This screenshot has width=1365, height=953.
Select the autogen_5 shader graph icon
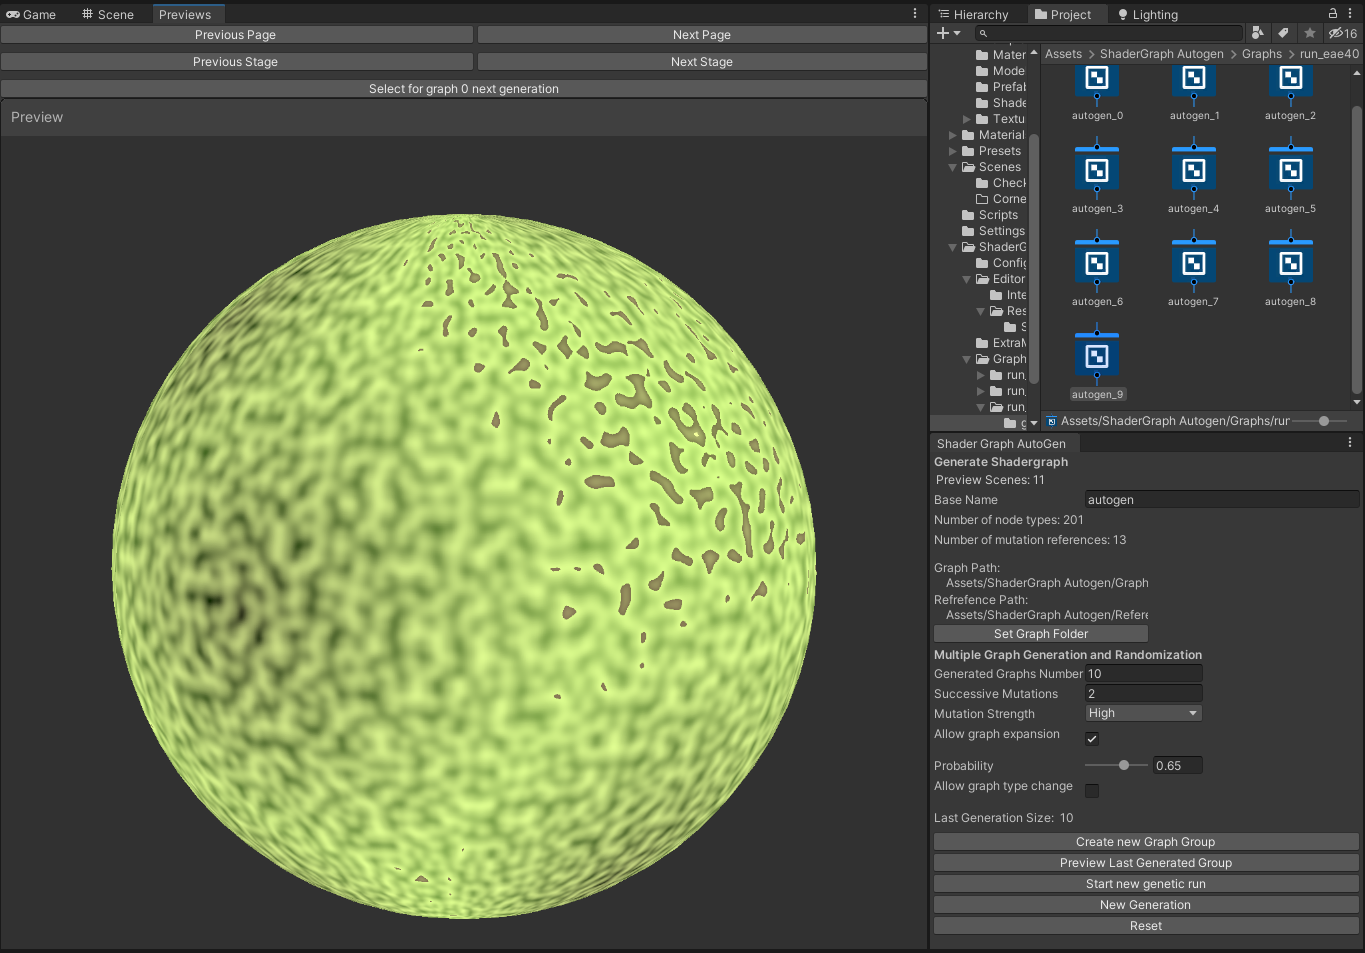point(1291,170)
